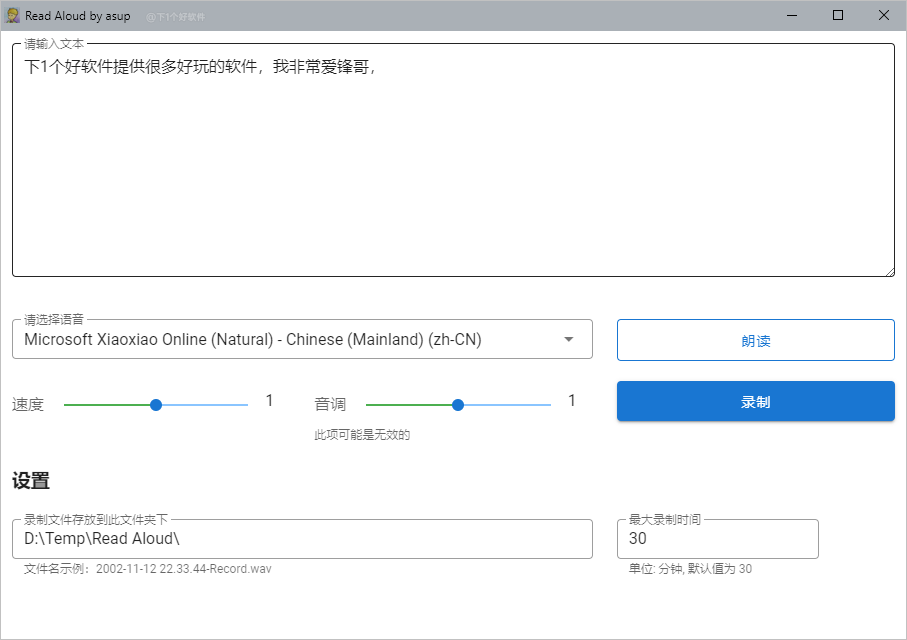This screenshot has width=907, height=640.
Task: Click the 录制文件存放到此文件夹下 path field
Action: [x=302, y=539]
